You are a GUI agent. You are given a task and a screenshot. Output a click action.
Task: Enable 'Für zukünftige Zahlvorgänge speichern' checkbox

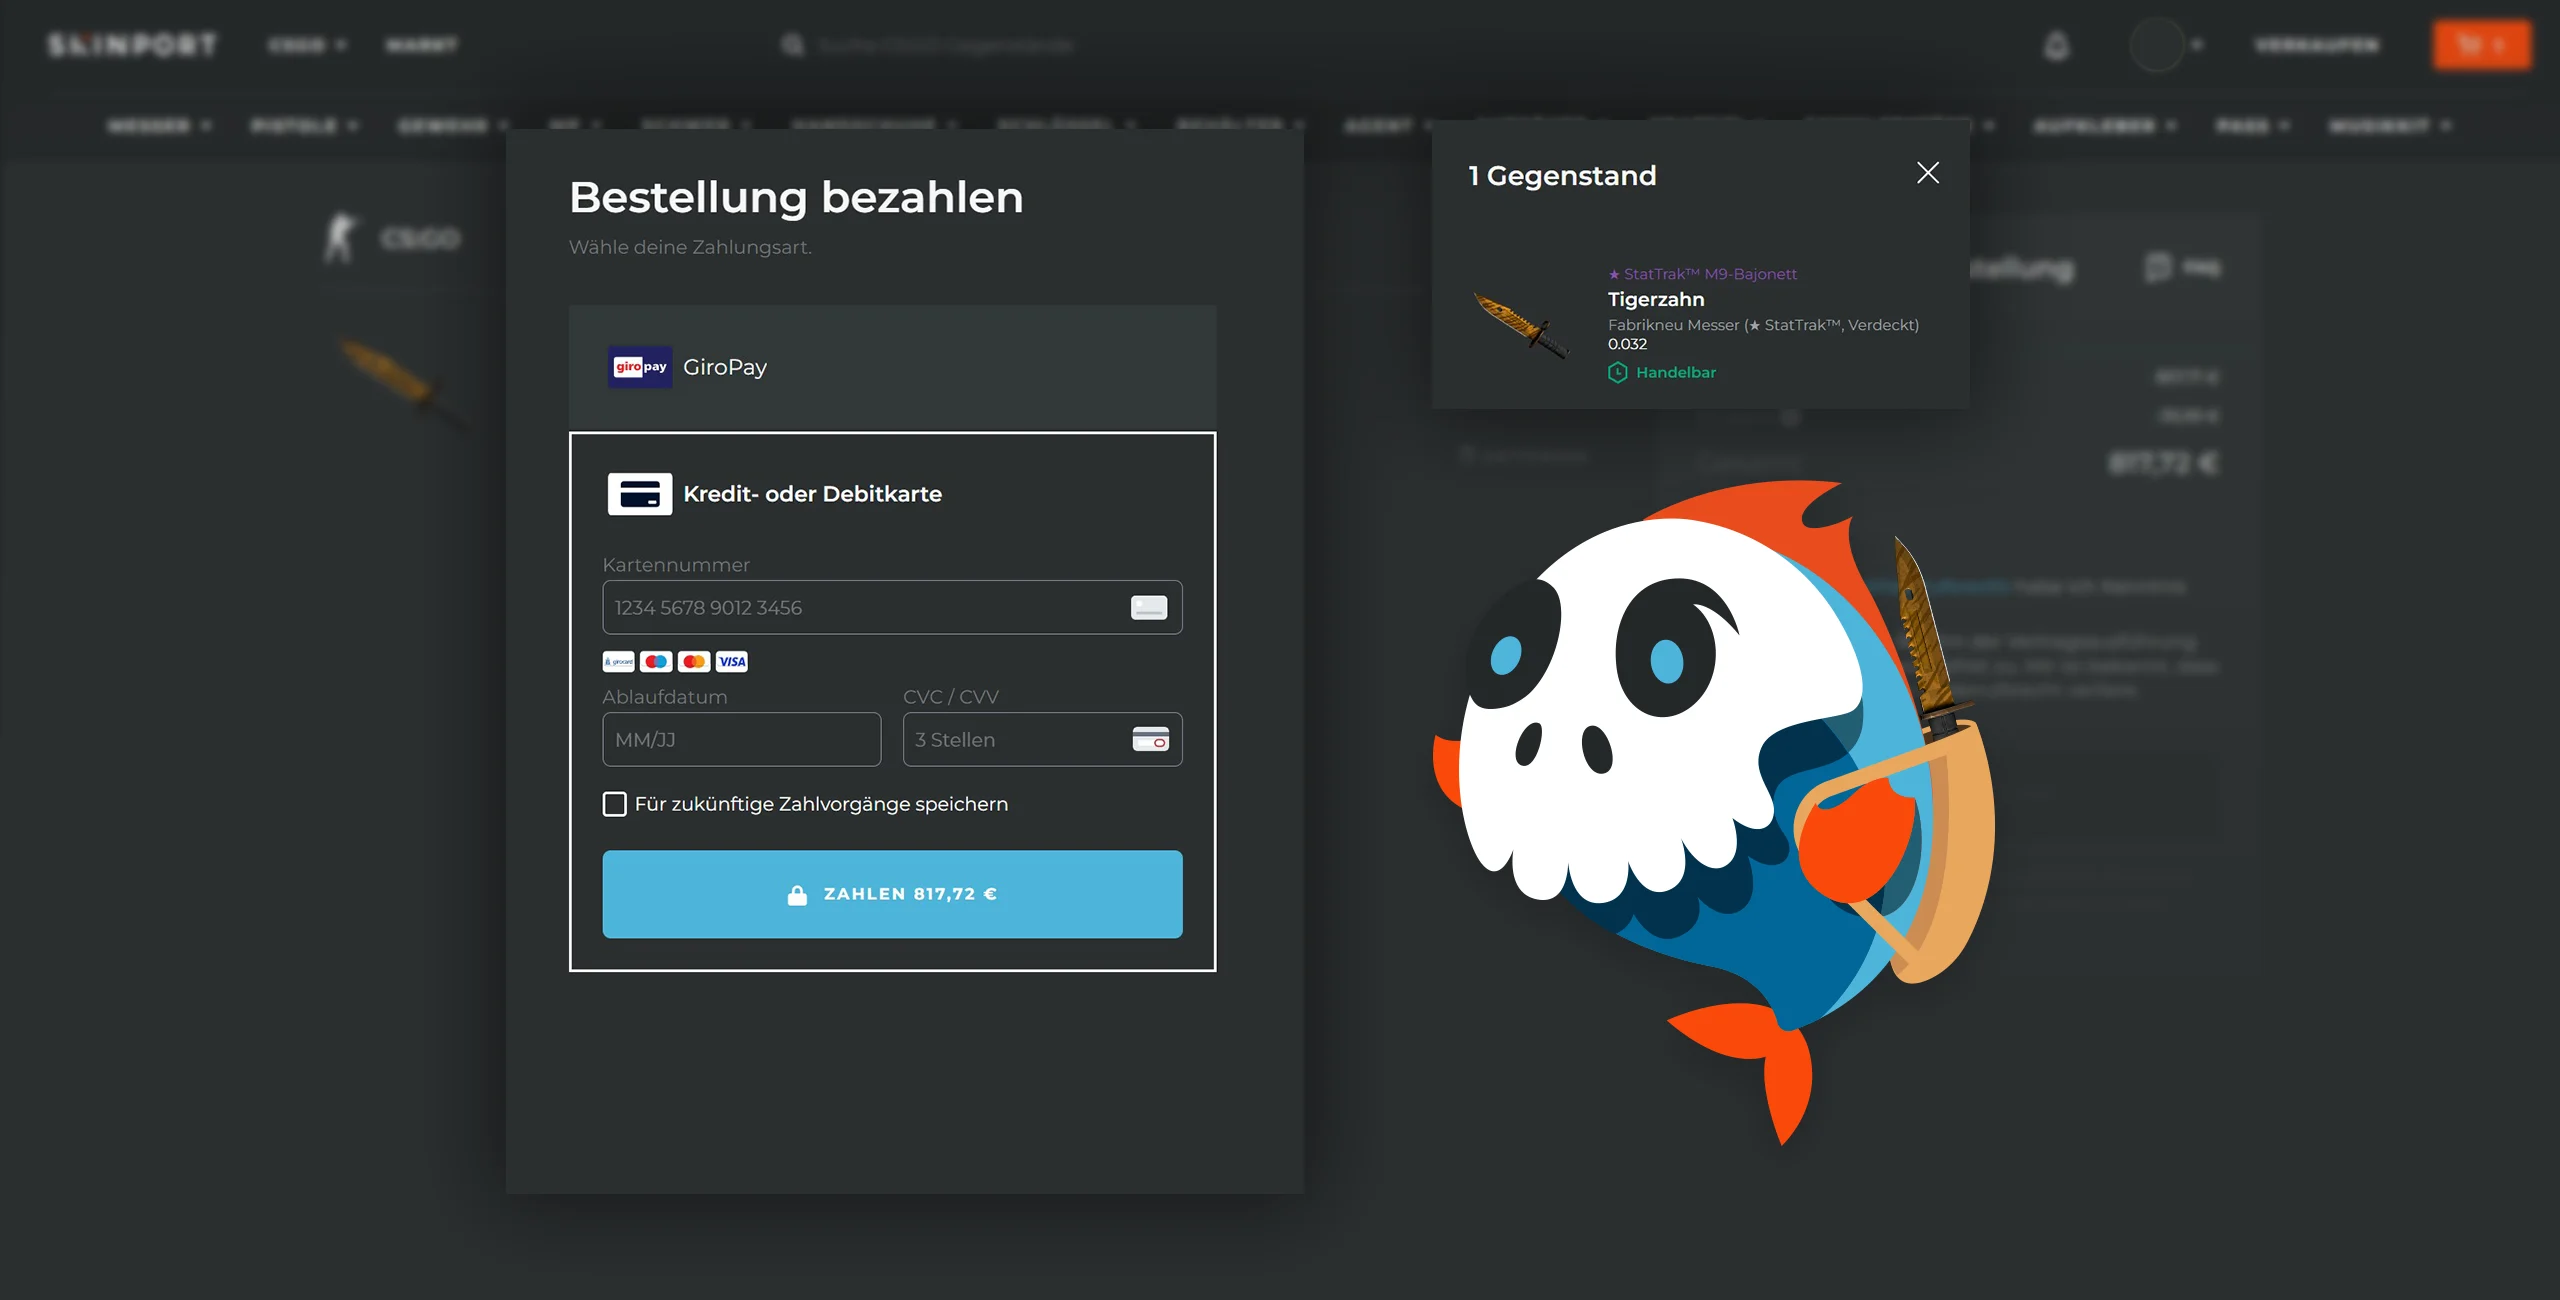(615, 804)
